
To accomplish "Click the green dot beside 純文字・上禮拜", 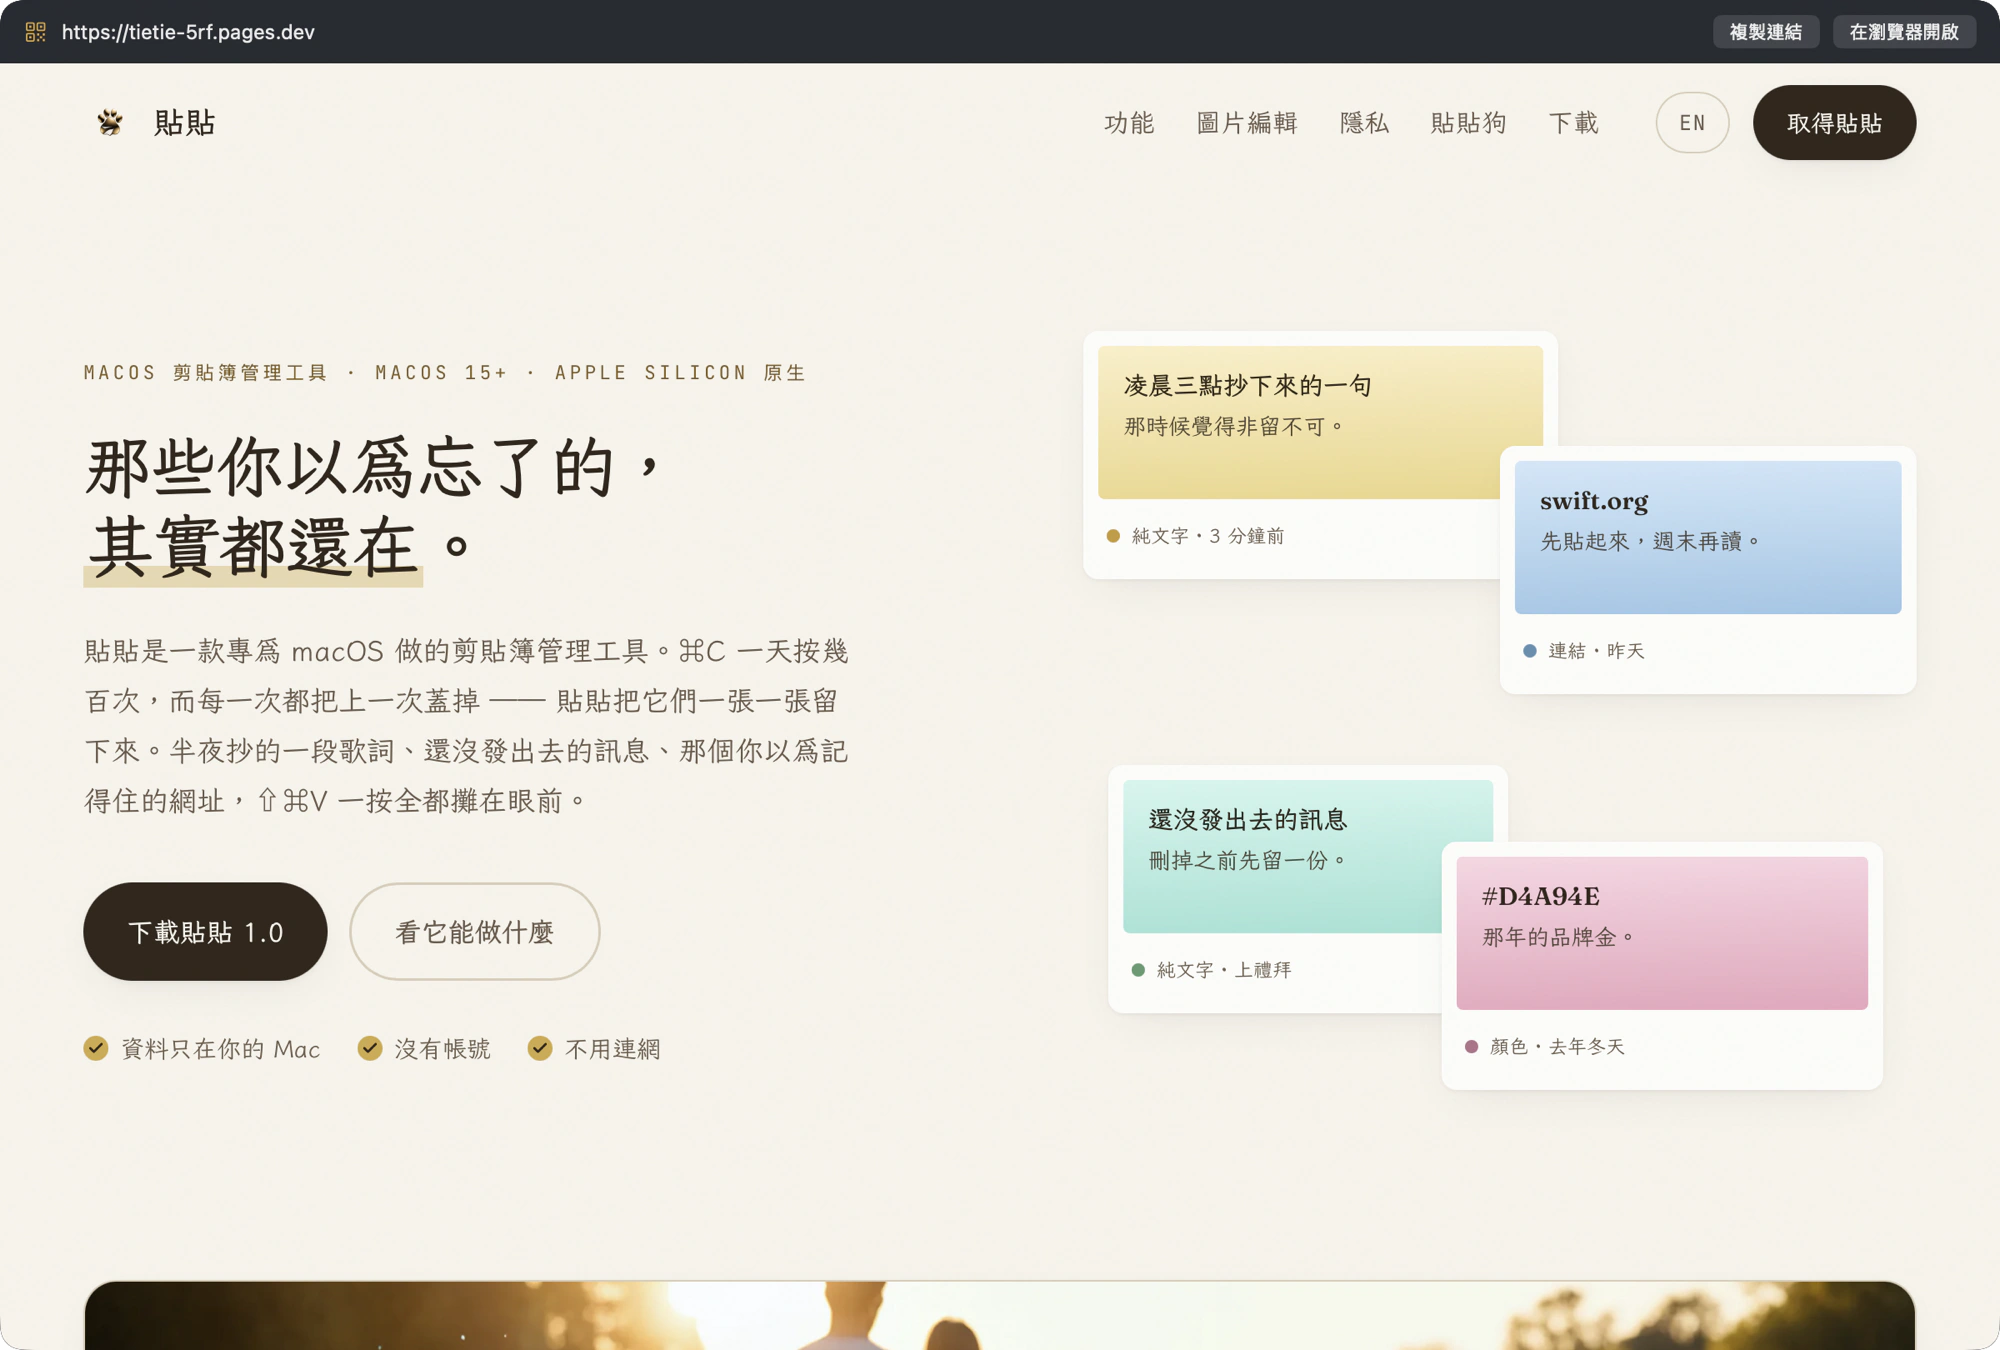I will point(1138,970).
